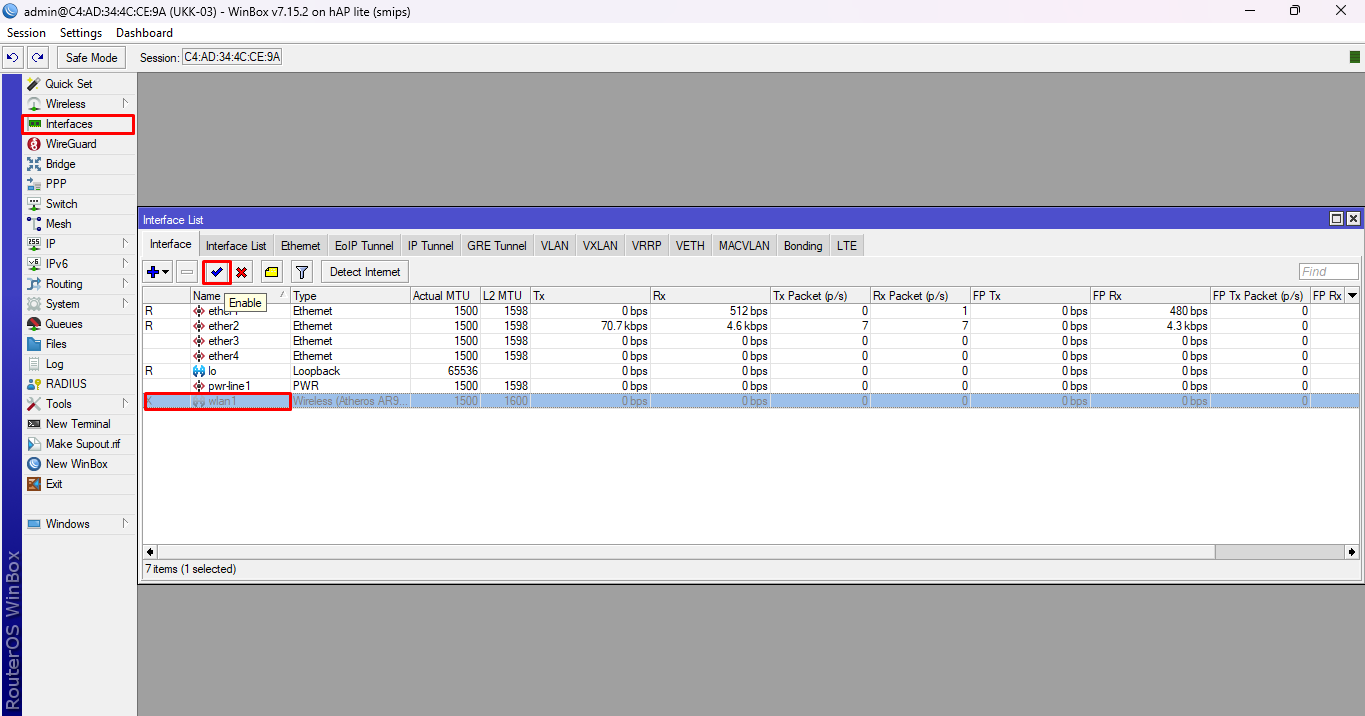Open the Dashboard menu
Screen dimensions: 1365x716
point(144,33)
